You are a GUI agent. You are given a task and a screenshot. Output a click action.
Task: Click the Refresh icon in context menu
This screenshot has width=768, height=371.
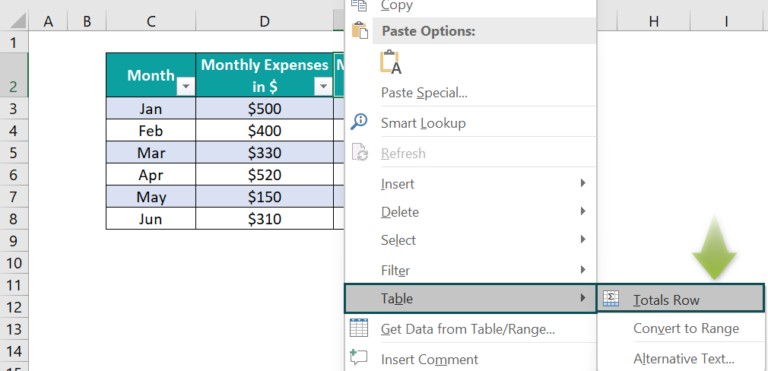[x=360, y=152]
